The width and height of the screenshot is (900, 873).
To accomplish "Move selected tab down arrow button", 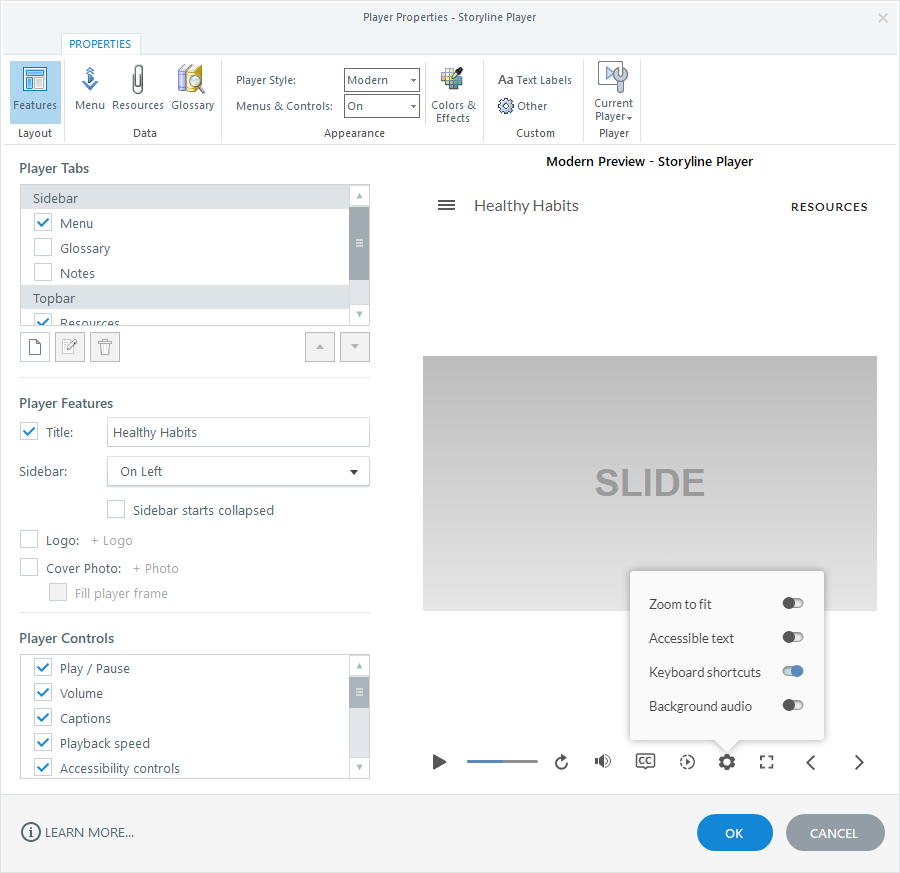I will click(355, 347).
